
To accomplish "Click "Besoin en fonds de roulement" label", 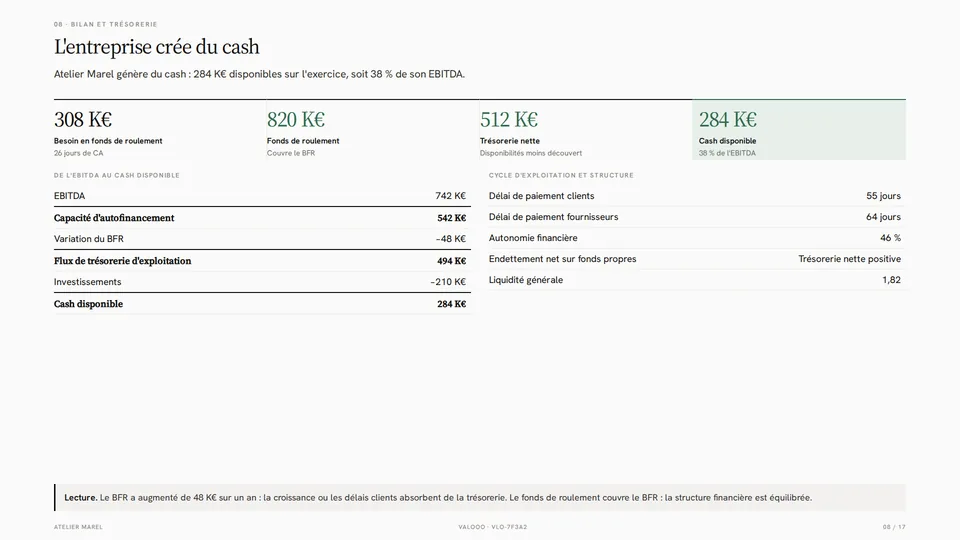I will coord(108,141).
